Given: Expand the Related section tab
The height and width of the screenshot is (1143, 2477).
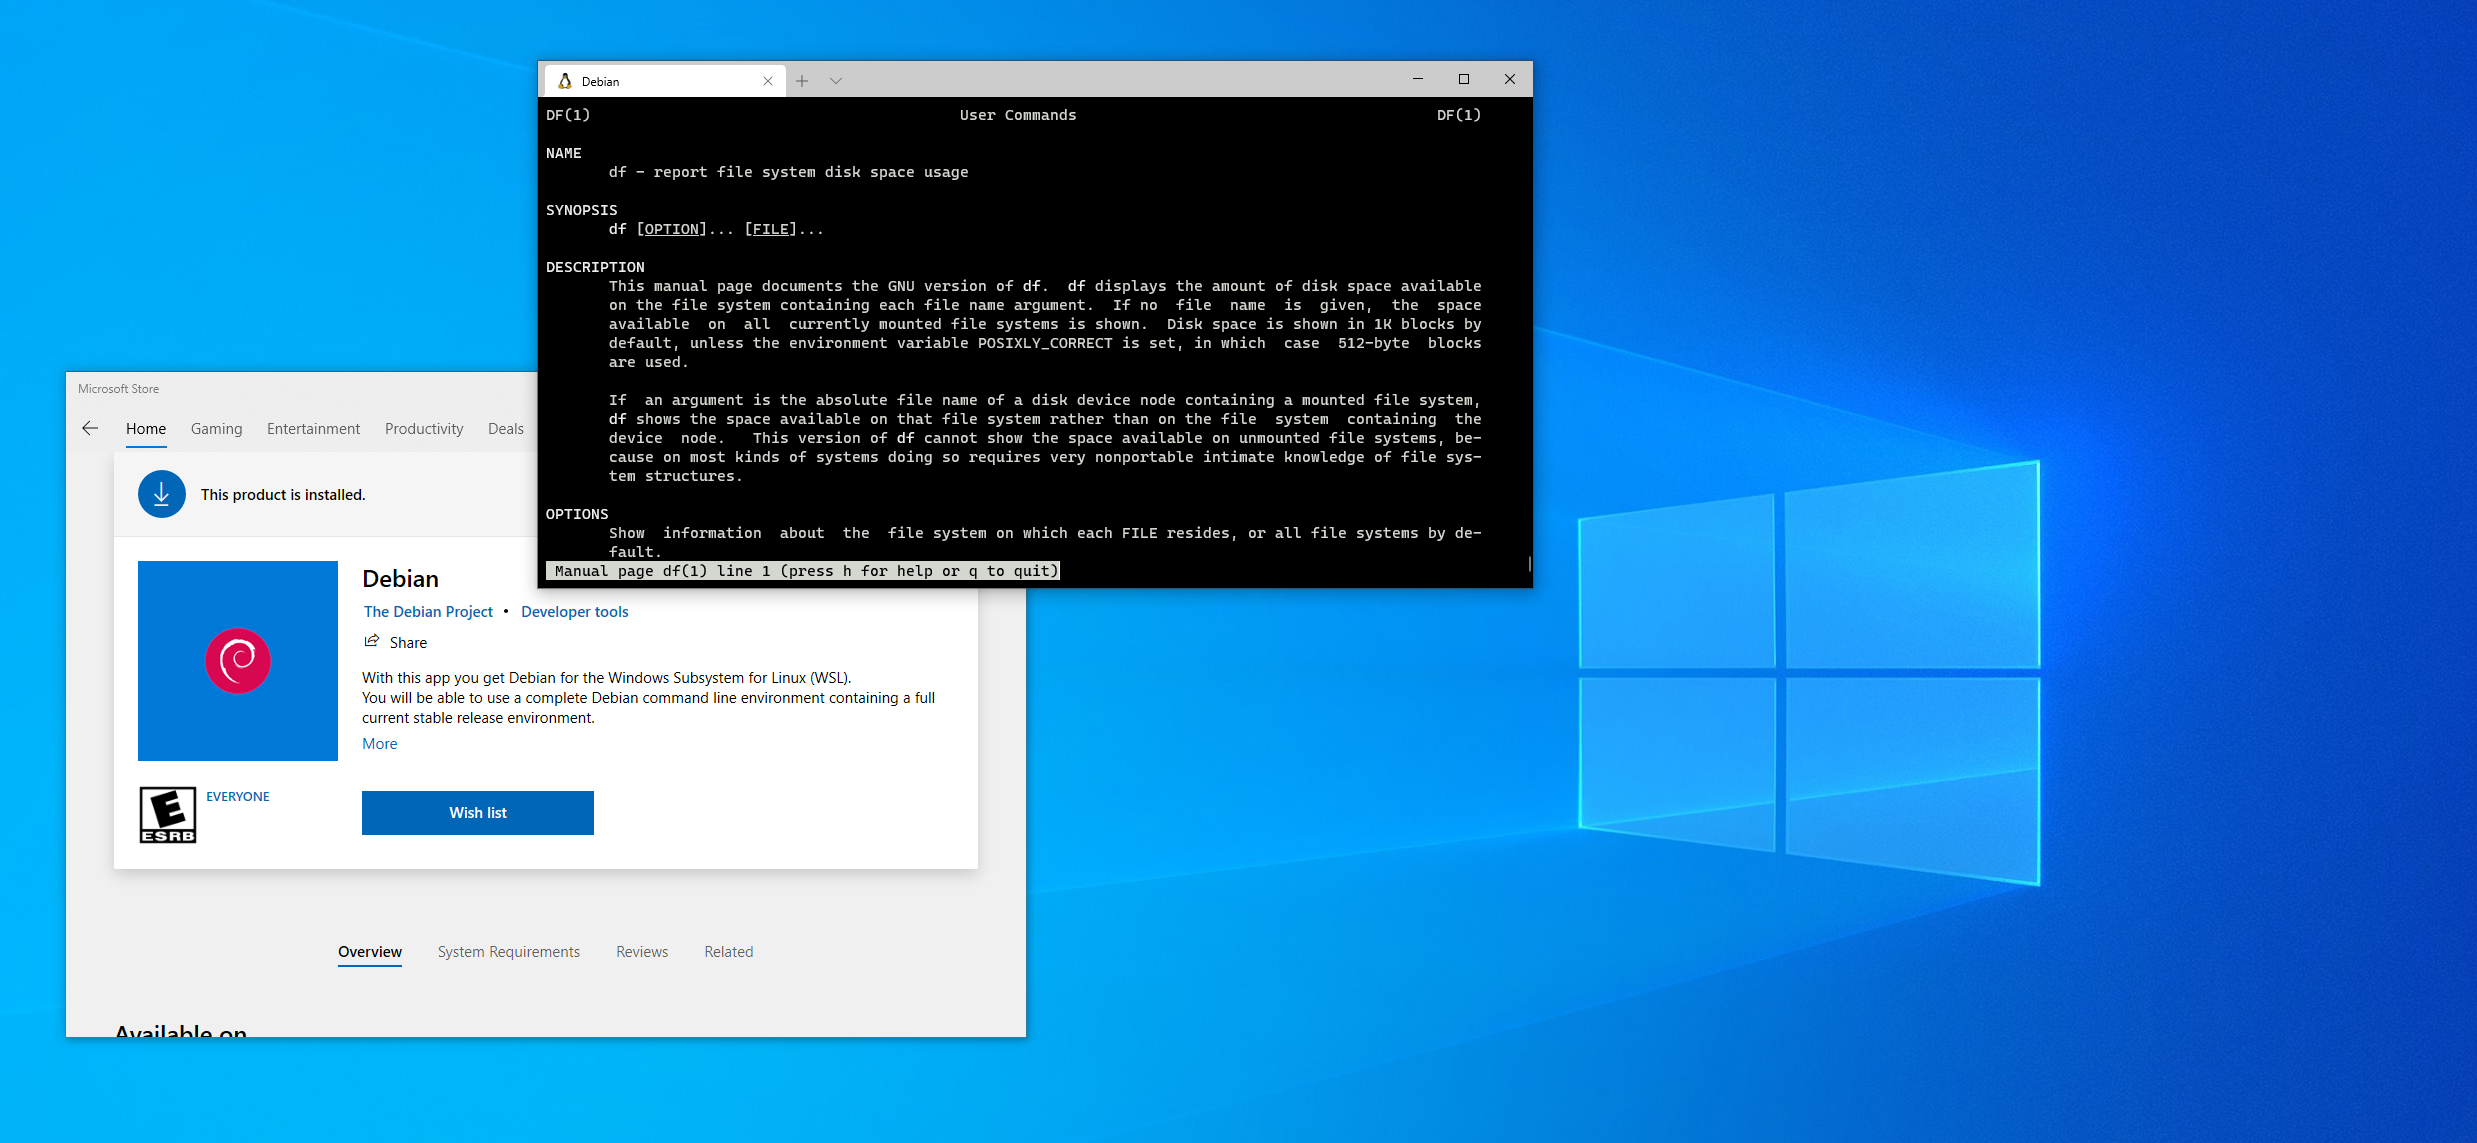Looking at the screenshot, I should (728, 950).
